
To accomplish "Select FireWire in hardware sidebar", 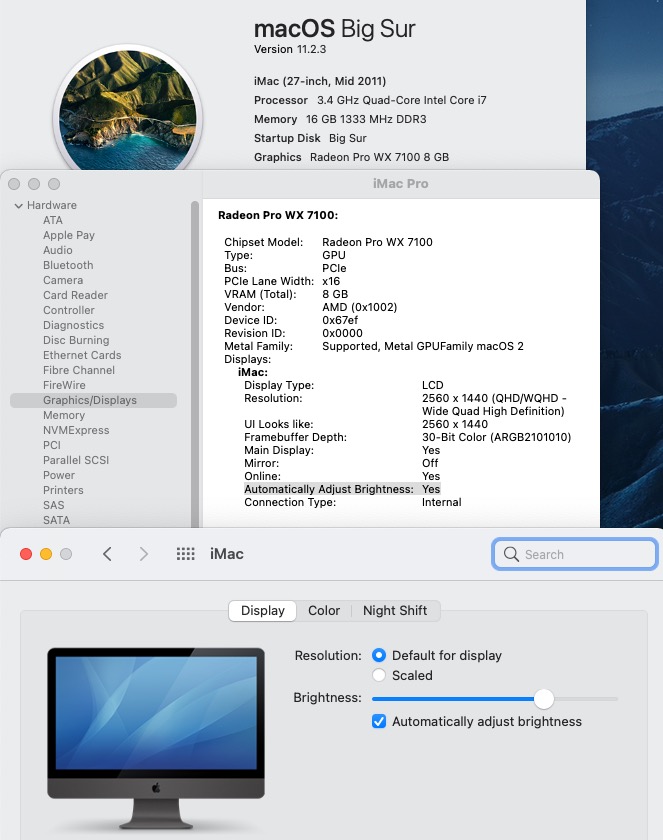I will pos(64,385).
